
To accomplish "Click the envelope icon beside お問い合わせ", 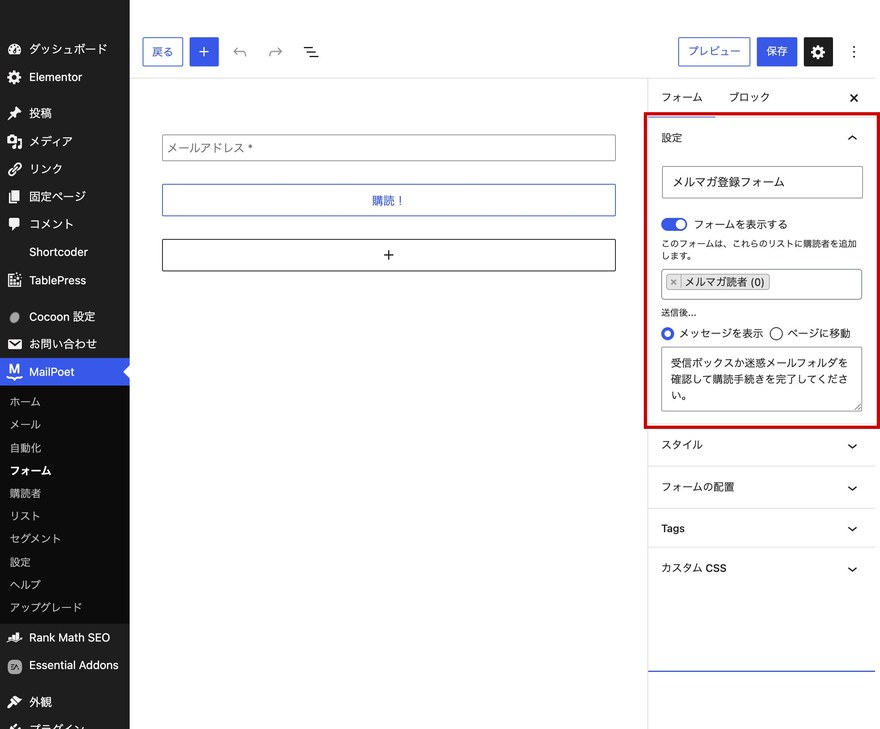I will [15, 344].
